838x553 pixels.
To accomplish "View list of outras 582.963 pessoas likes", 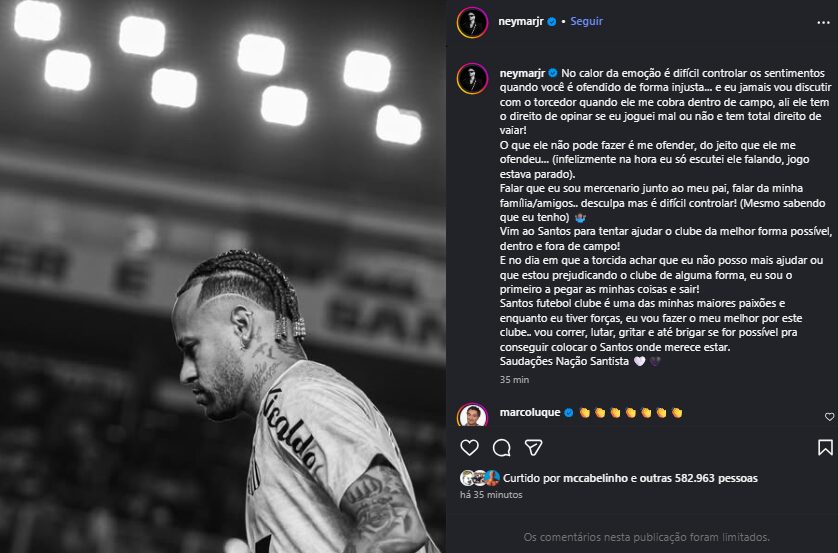I will click(x=699, y=478).
